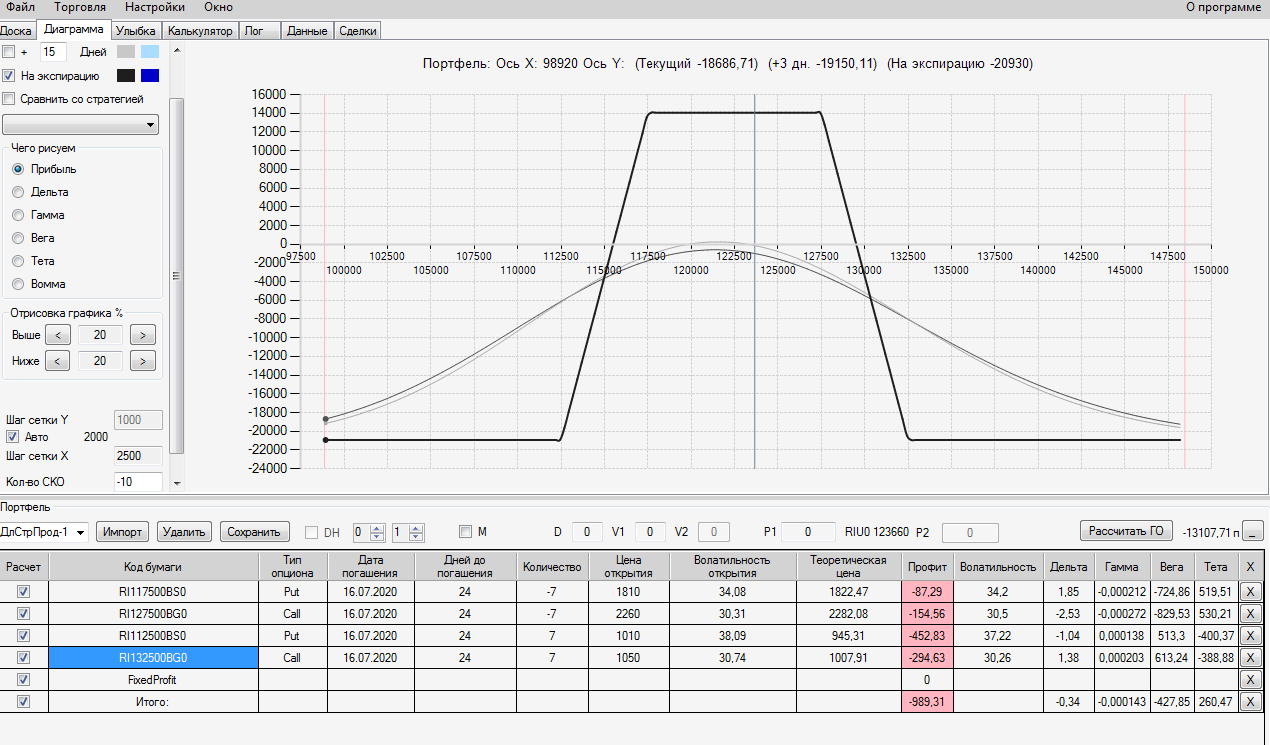Delete the RI117500BS0 row with X

(1250, 591)
